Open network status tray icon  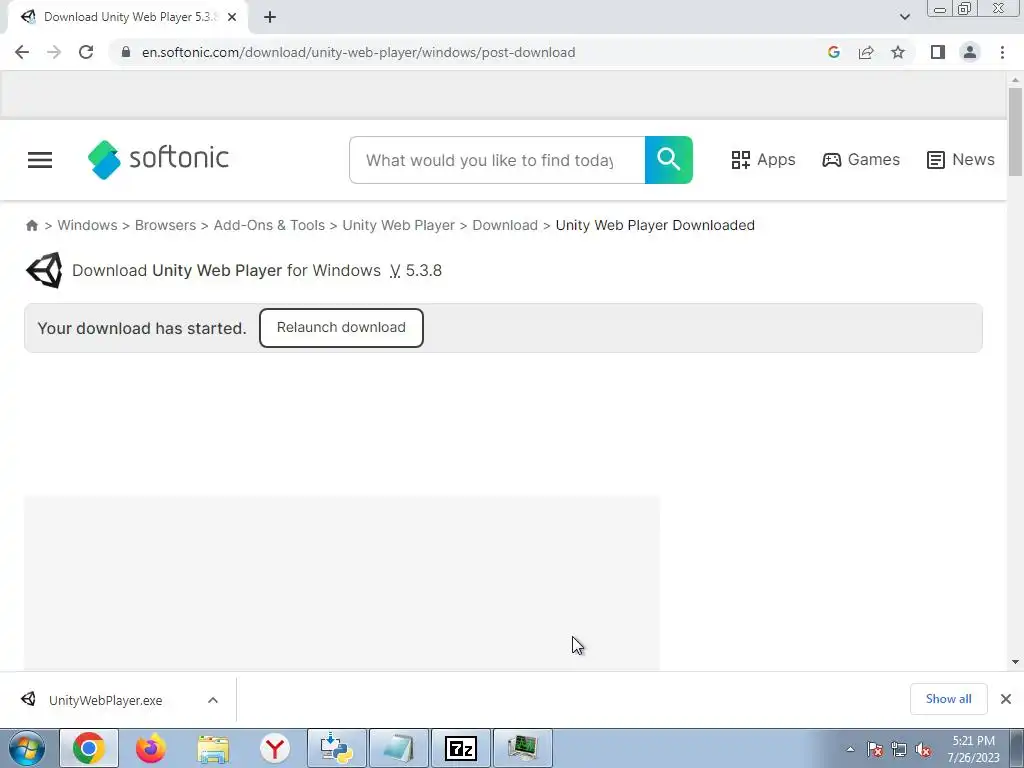(x=899, y=749)
